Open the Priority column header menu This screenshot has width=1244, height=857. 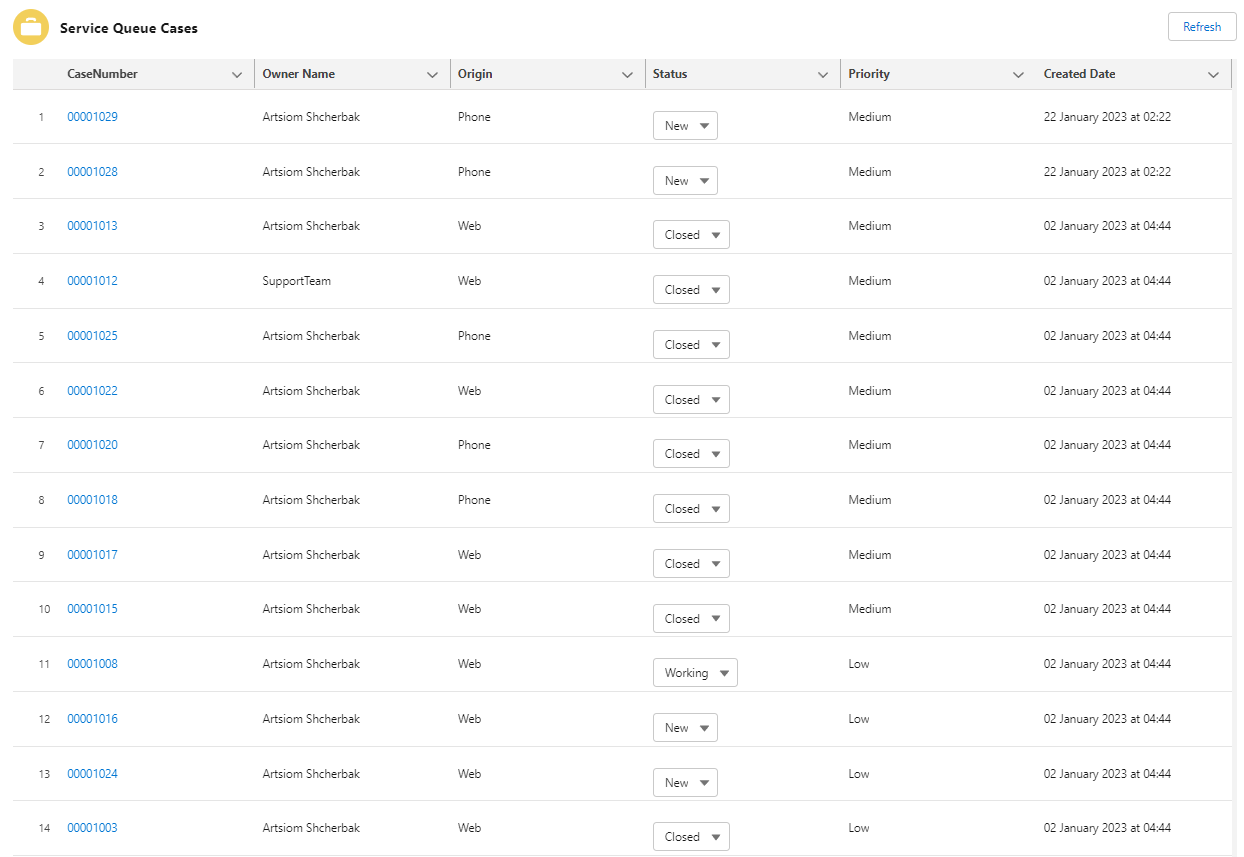1018,73
